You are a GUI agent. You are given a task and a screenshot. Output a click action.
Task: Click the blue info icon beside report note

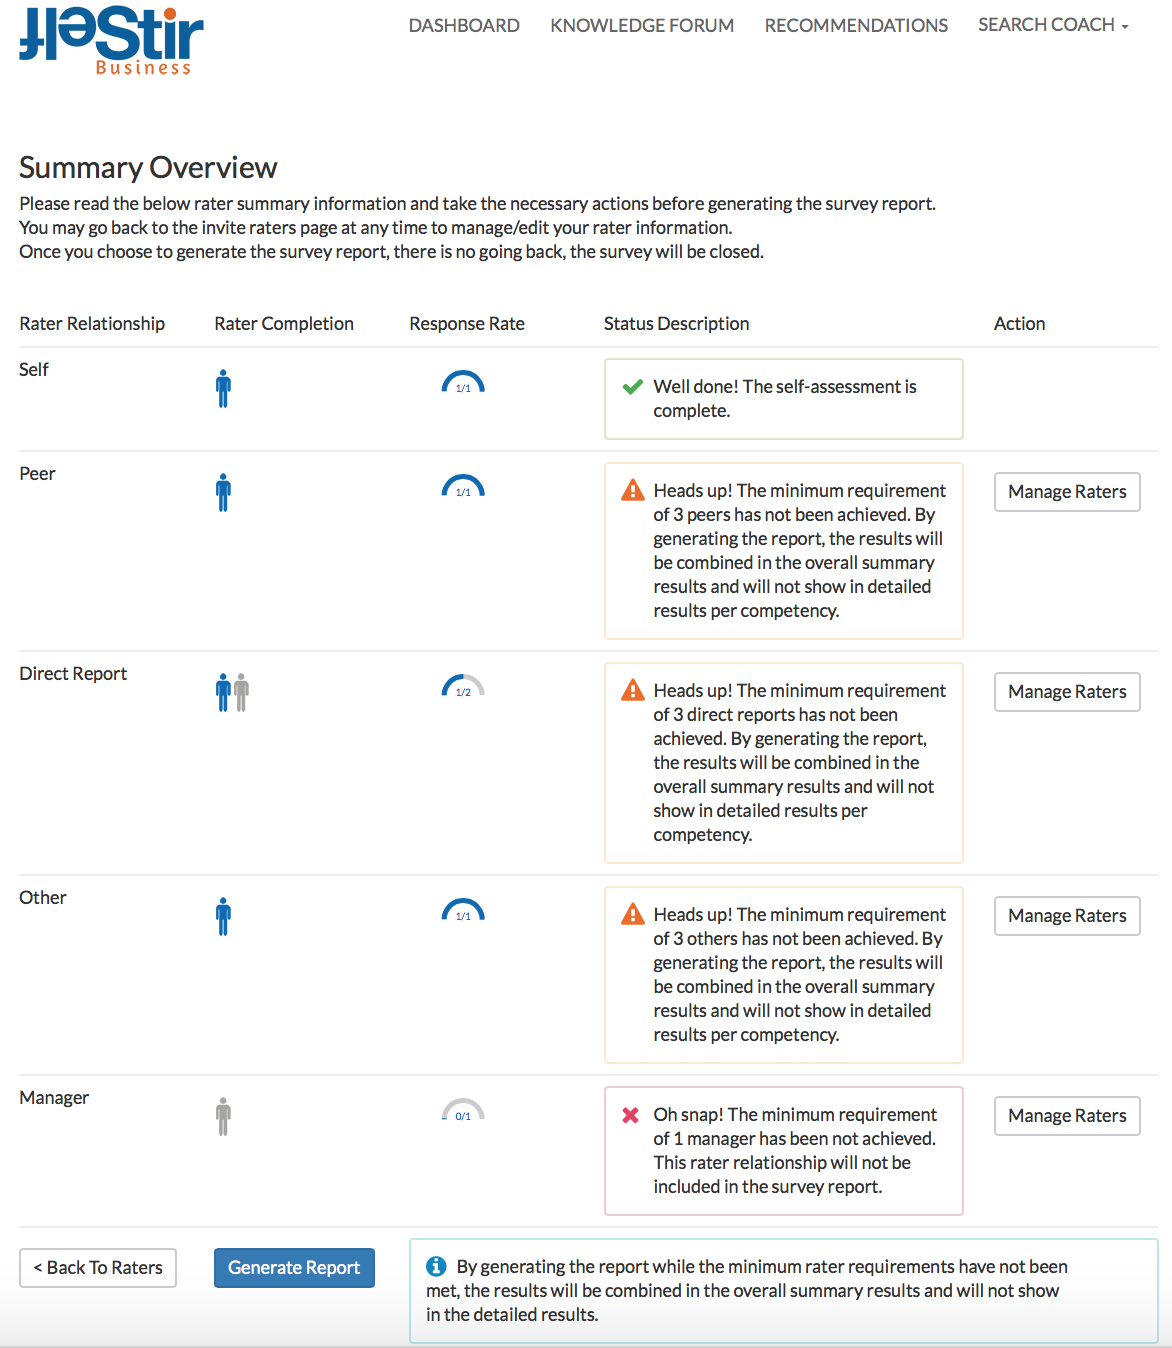pos(436,1266)
